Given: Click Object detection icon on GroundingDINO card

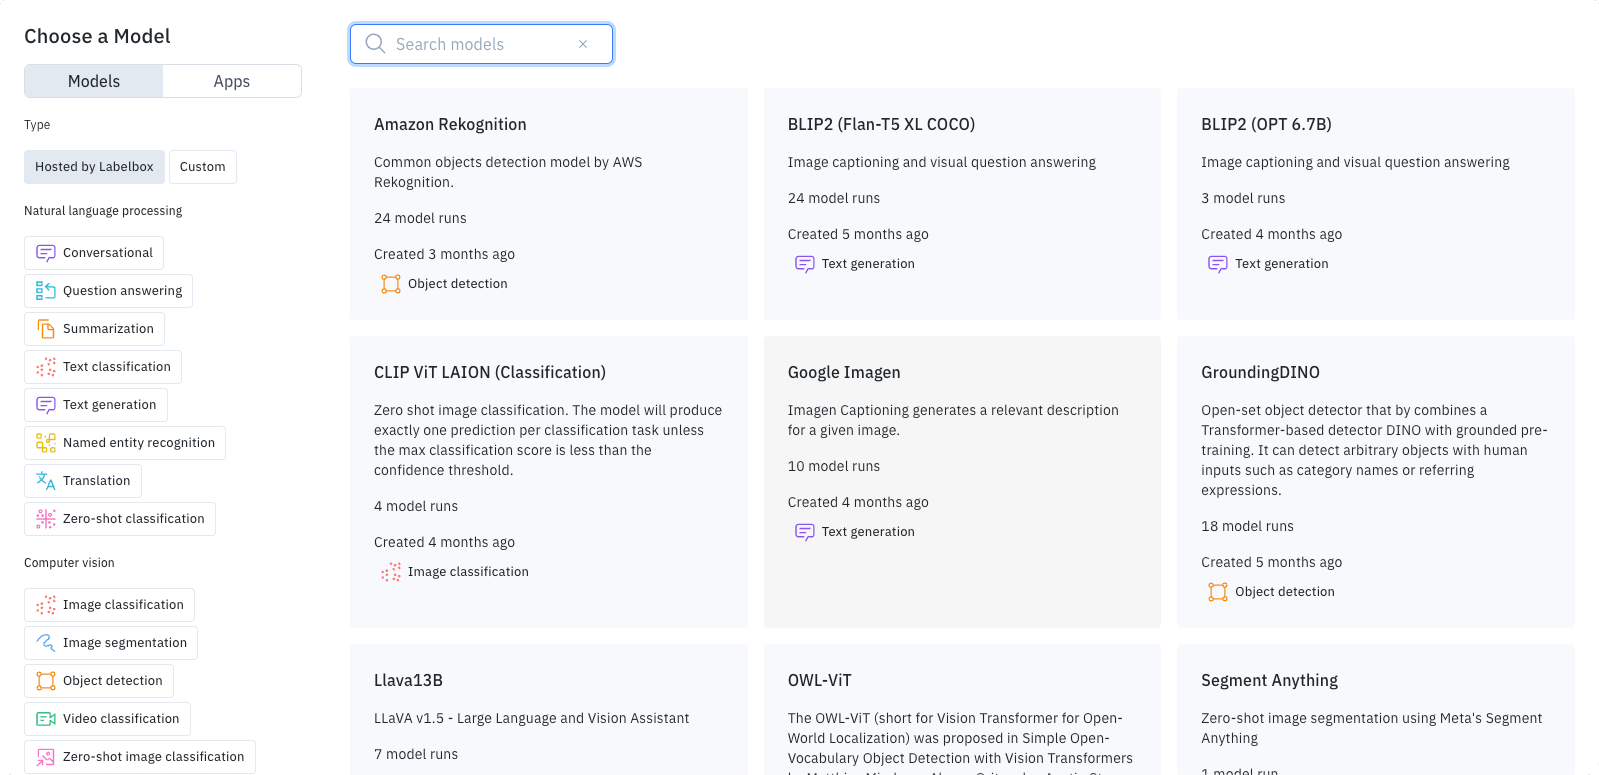Looking at the screenshot, I should [1218, 592].
